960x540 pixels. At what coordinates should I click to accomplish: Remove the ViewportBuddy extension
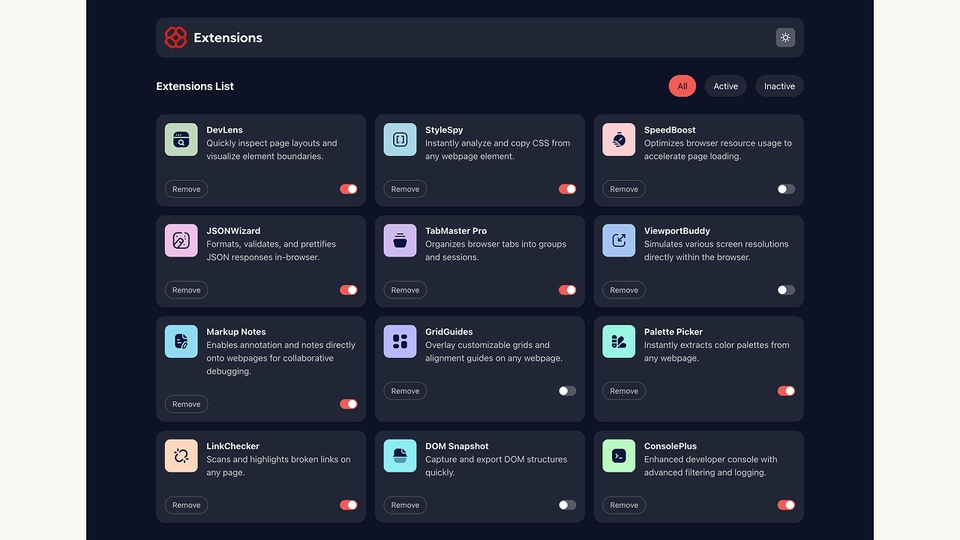click(x=624, y=290)
